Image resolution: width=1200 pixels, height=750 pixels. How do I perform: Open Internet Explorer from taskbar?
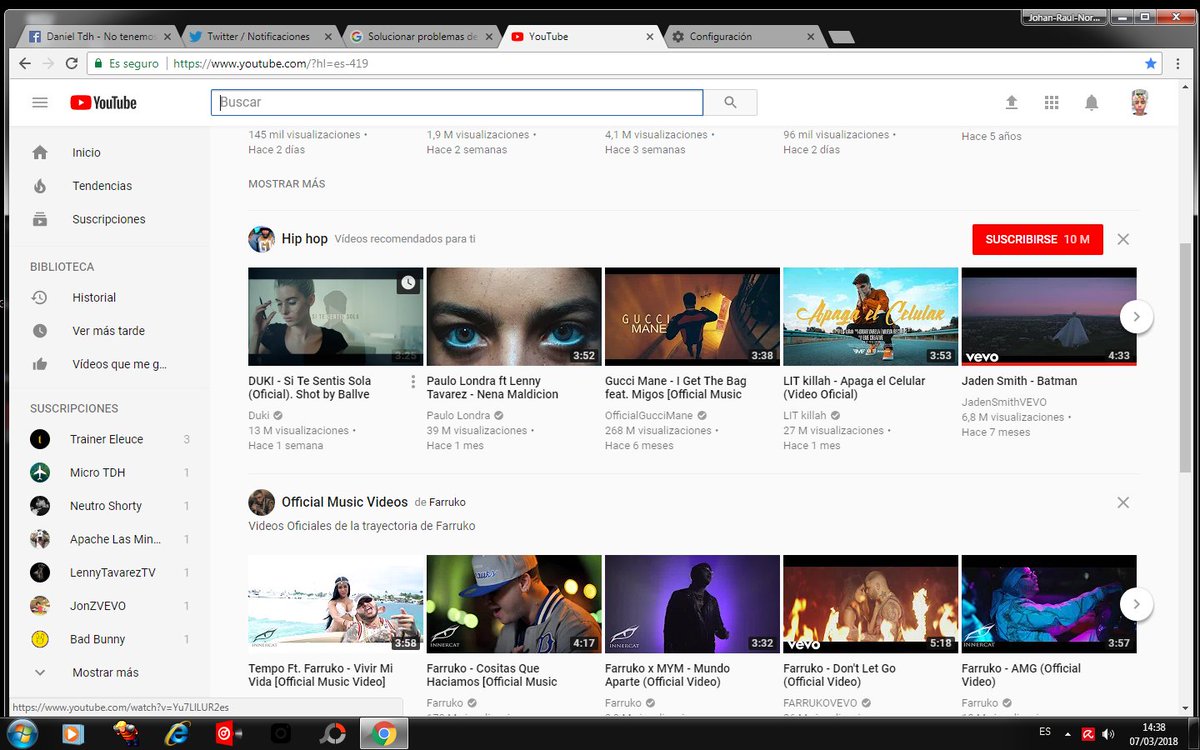pyautogui.click(x=178, y=733)
